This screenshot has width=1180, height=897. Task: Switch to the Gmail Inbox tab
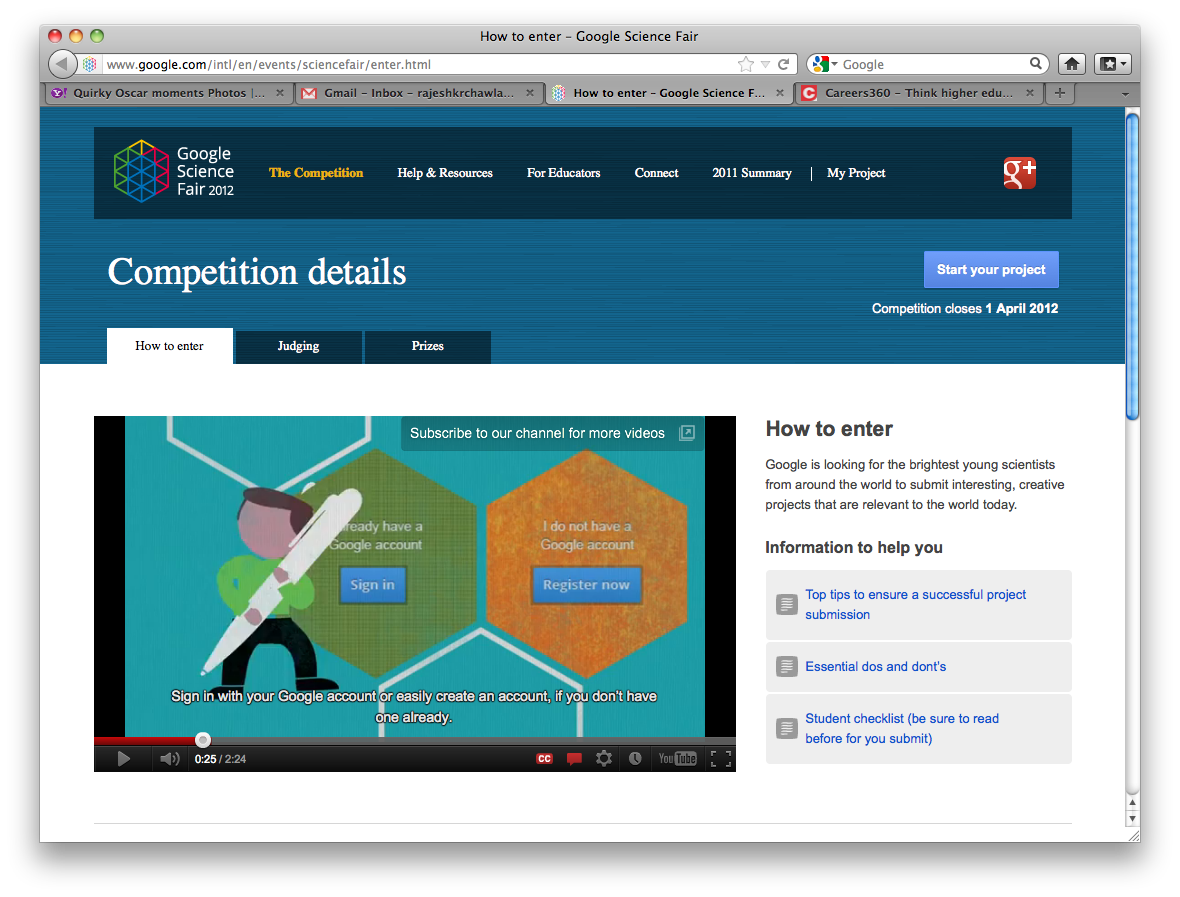click(x=419, y=93)
